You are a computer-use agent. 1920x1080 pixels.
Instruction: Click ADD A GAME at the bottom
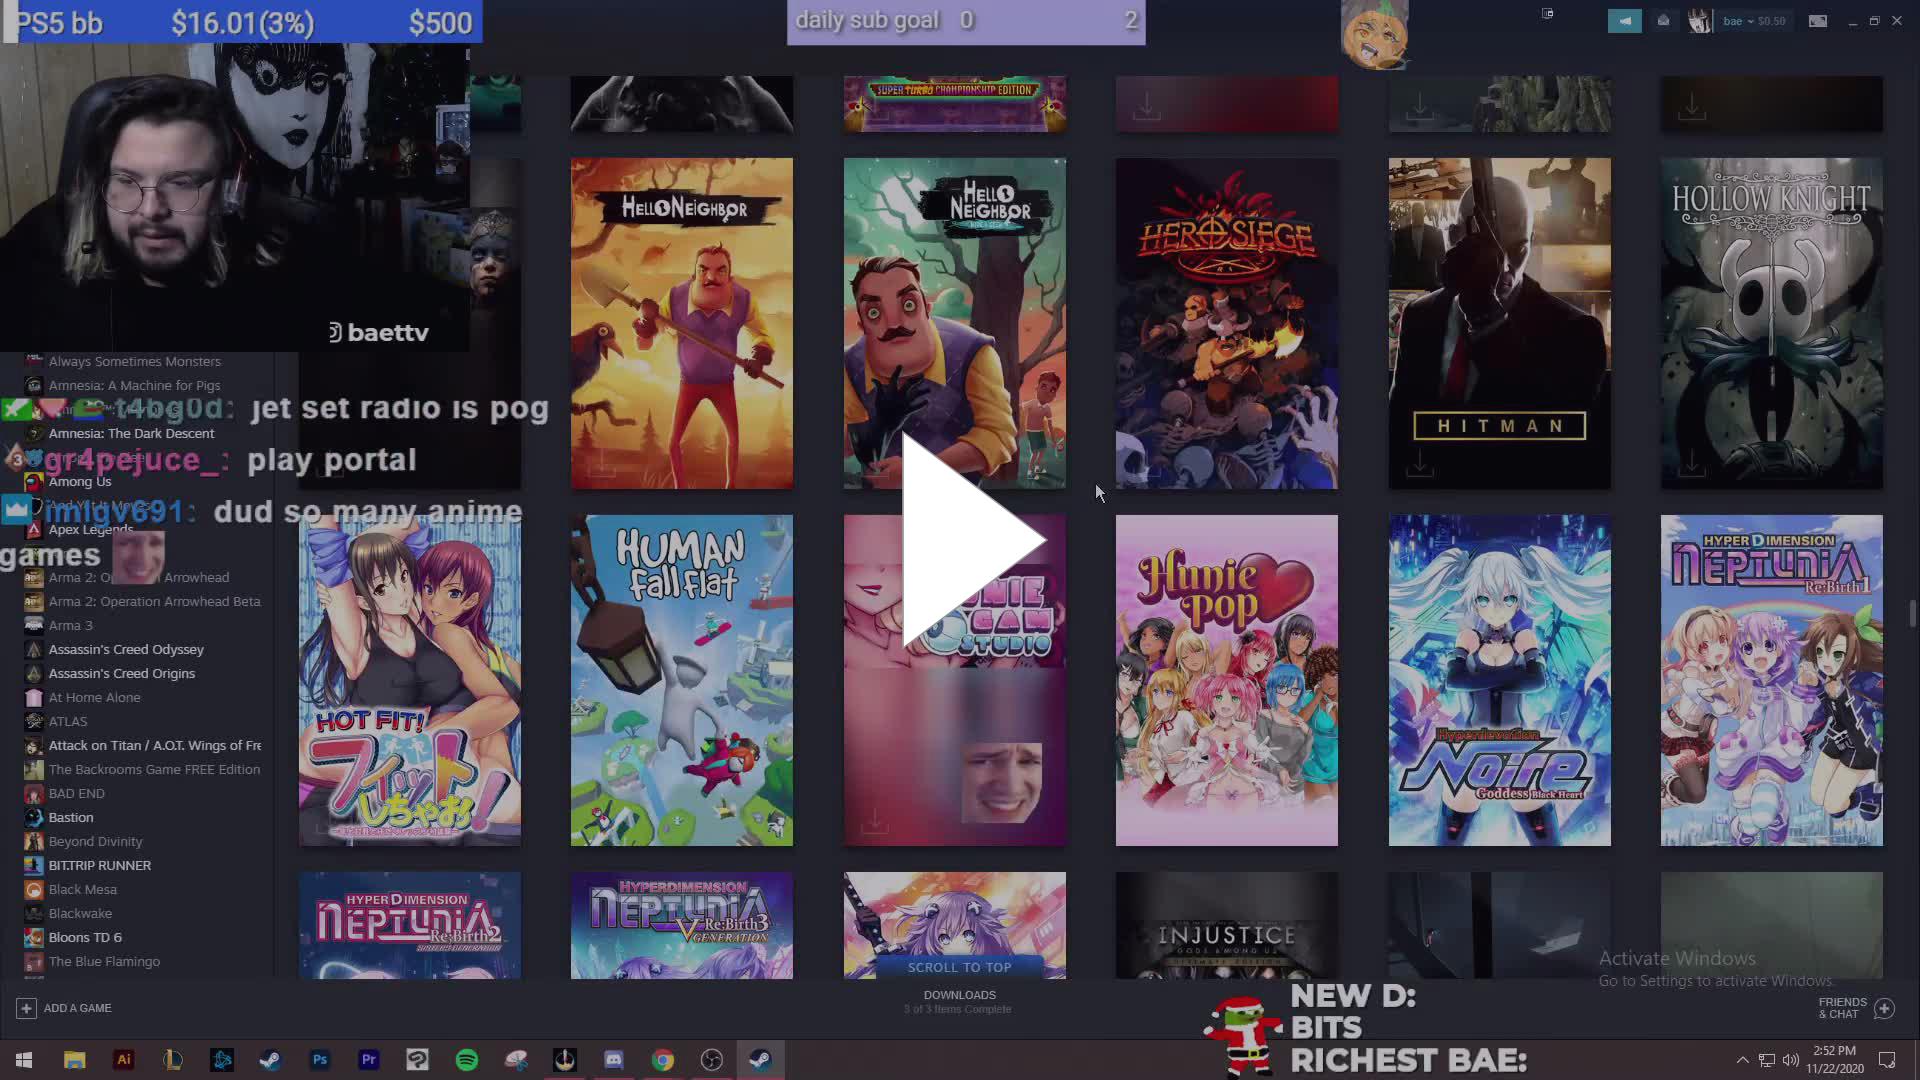(x=64, y=1008)
